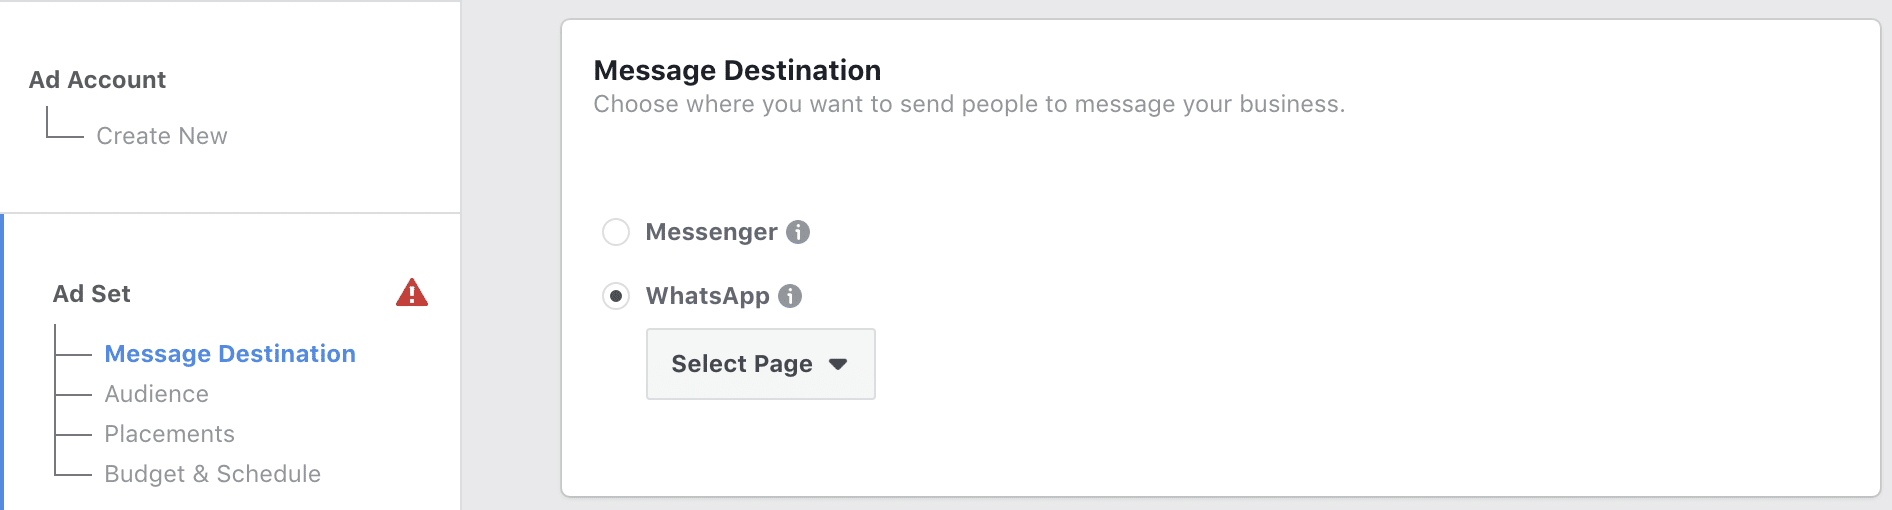Click the caret arrow on Select Page

click(x=838, y=364)
